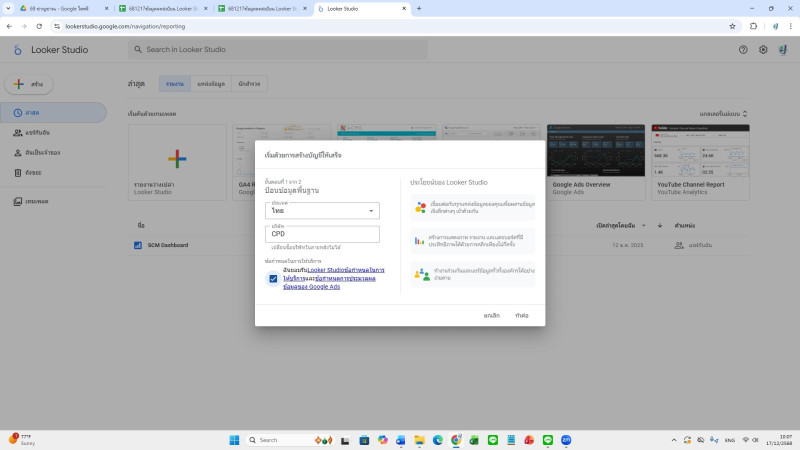This screenshot has height=450, width=800.
Task: Click the ทำต่อ continue button
Action: point(521,315)
